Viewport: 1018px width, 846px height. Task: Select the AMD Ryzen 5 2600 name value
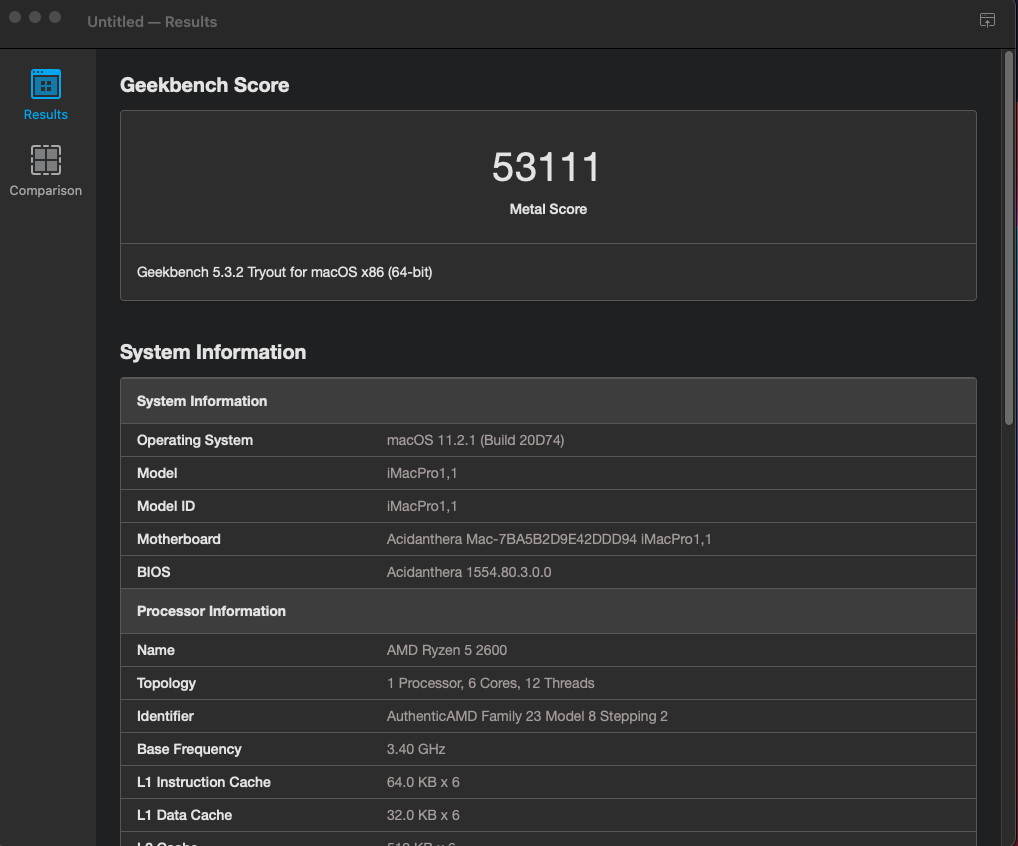click(446, 650)
